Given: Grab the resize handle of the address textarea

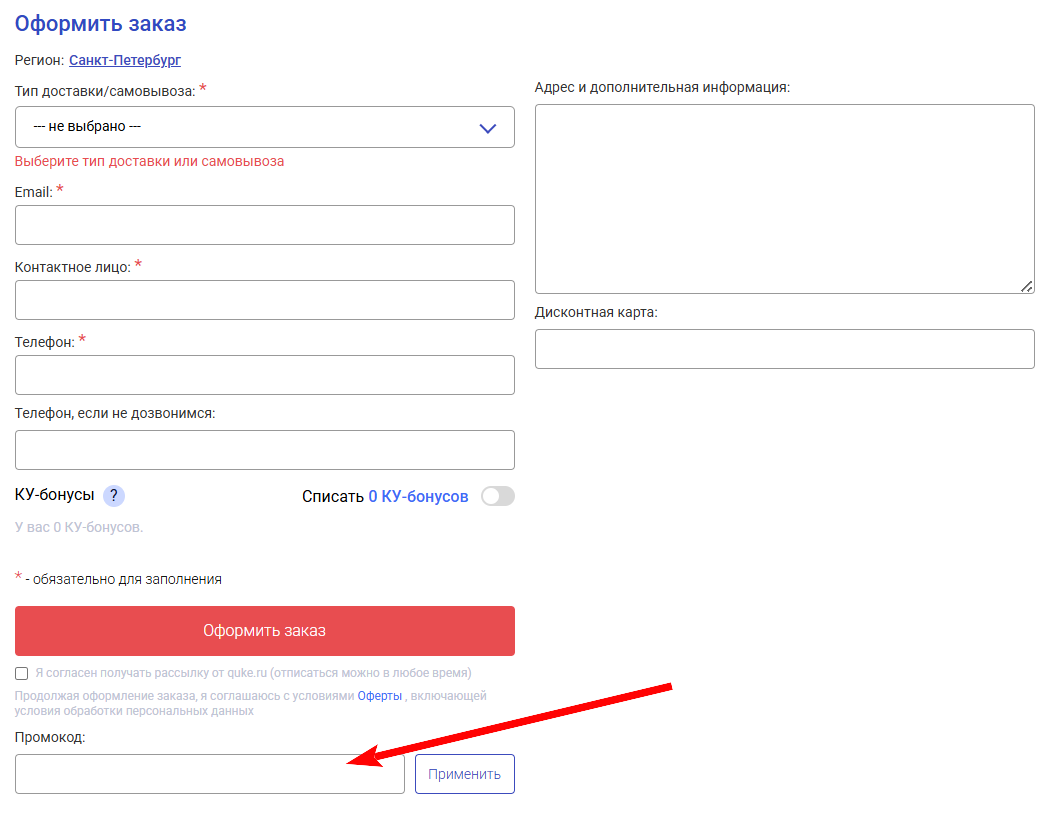Looking at the screenshot, I should (x=1026, y=286).
